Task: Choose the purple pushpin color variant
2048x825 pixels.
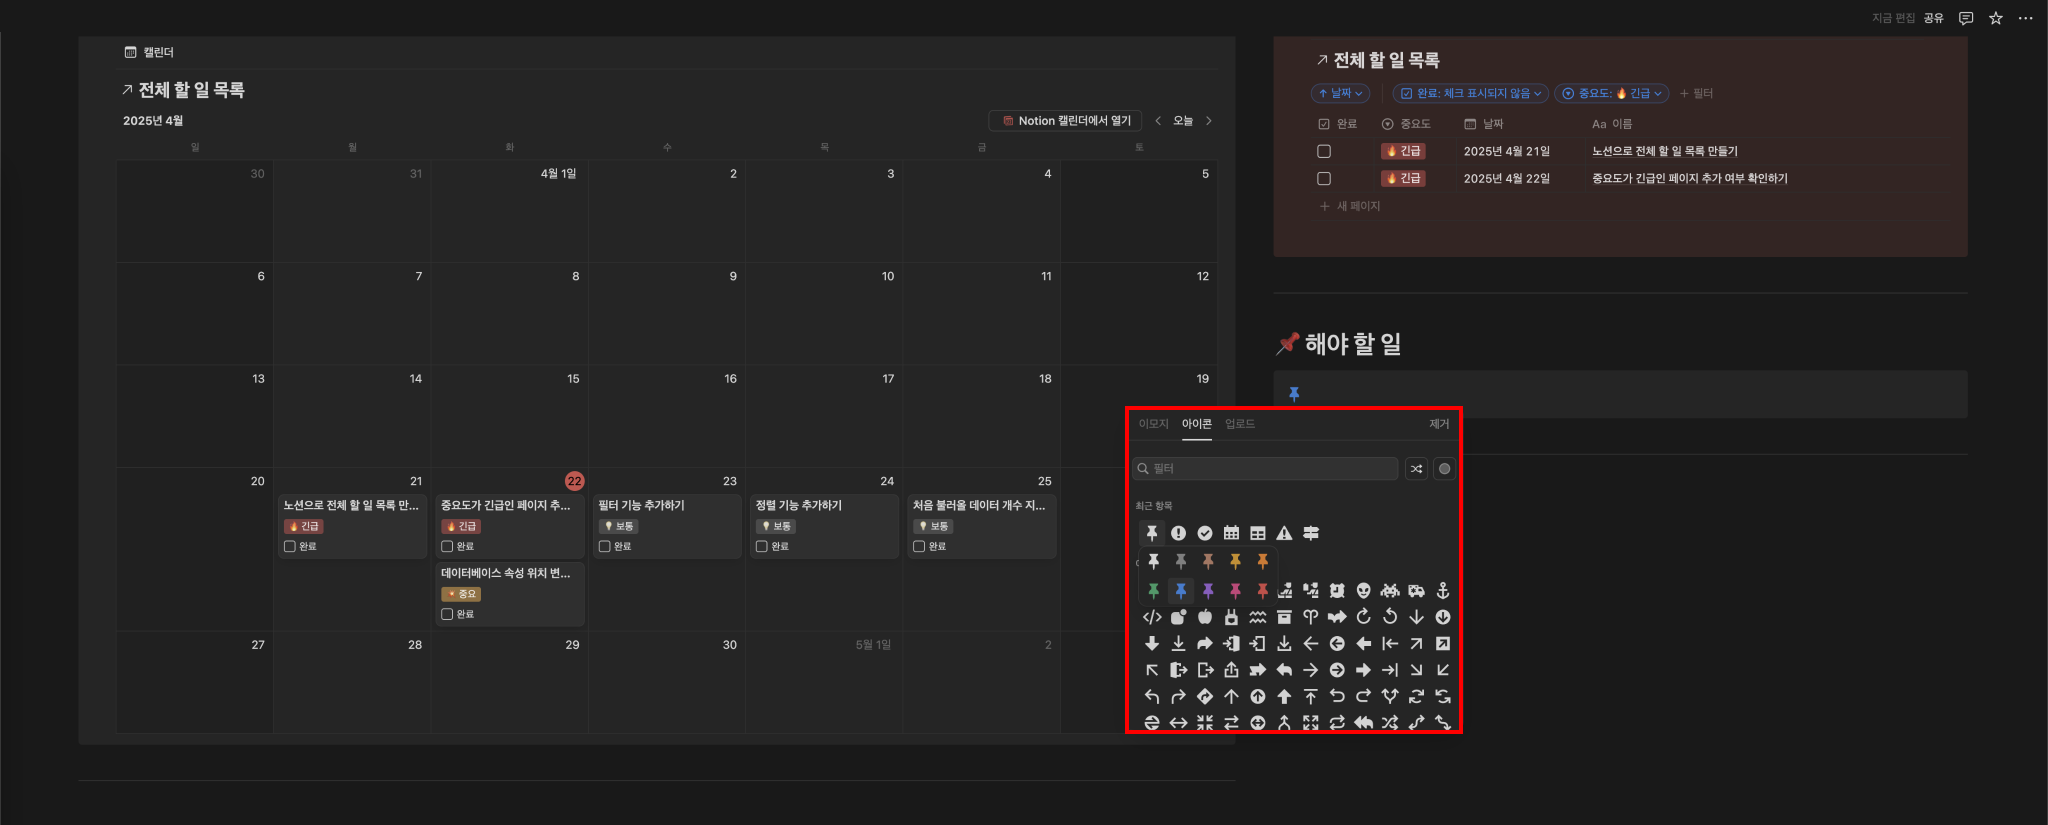Action: point(1207,591)
